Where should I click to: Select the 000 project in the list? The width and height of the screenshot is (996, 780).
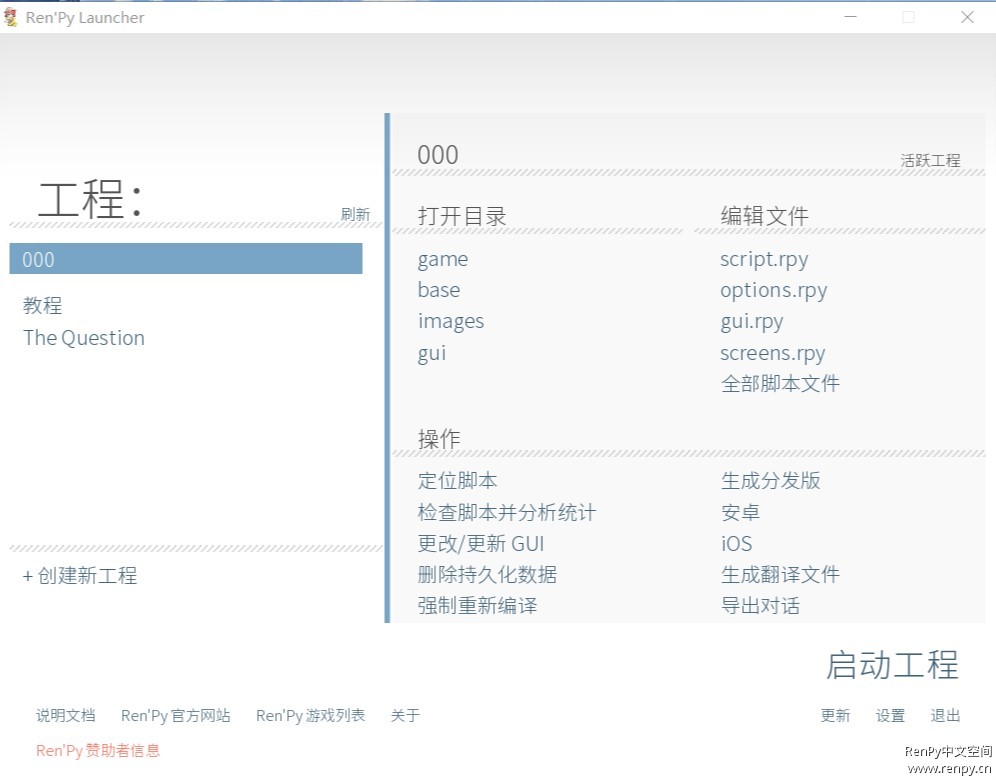185,259
